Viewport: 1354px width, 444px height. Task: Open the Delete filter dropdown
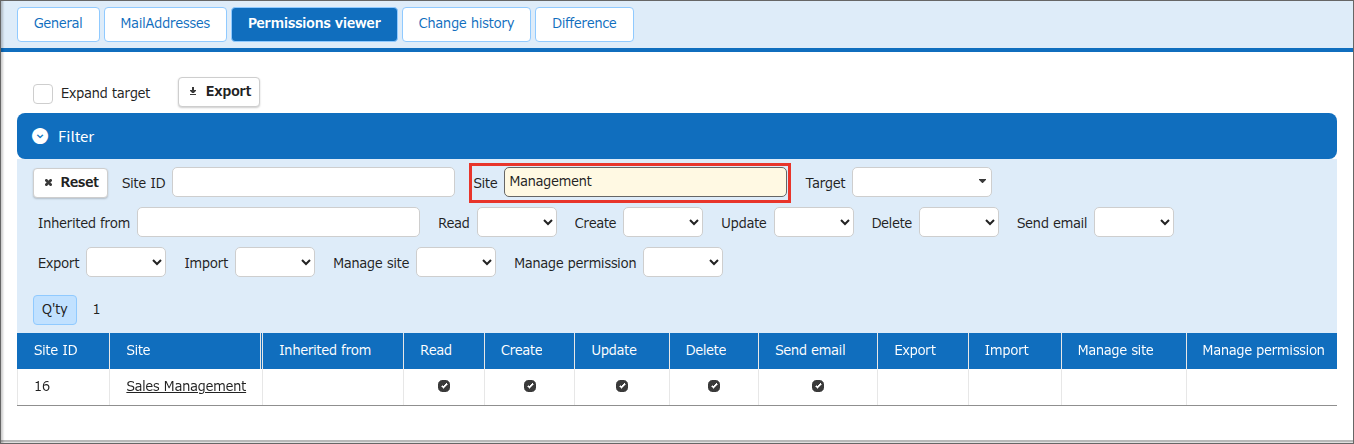[x=959, y=223]
